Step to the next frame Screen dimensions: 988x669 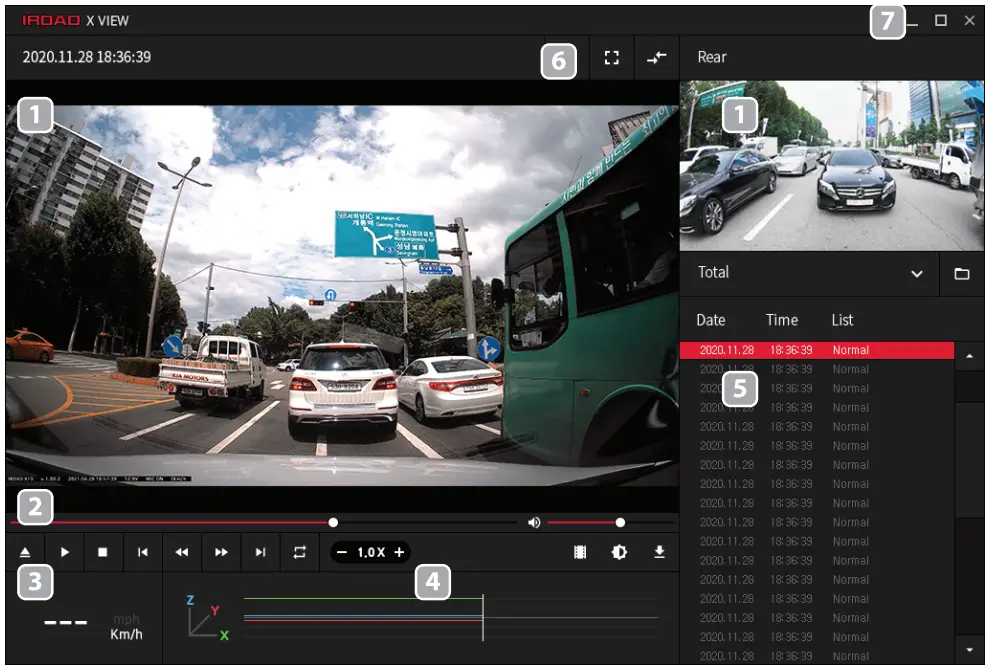pyautogui.click(x=263, y=551)
